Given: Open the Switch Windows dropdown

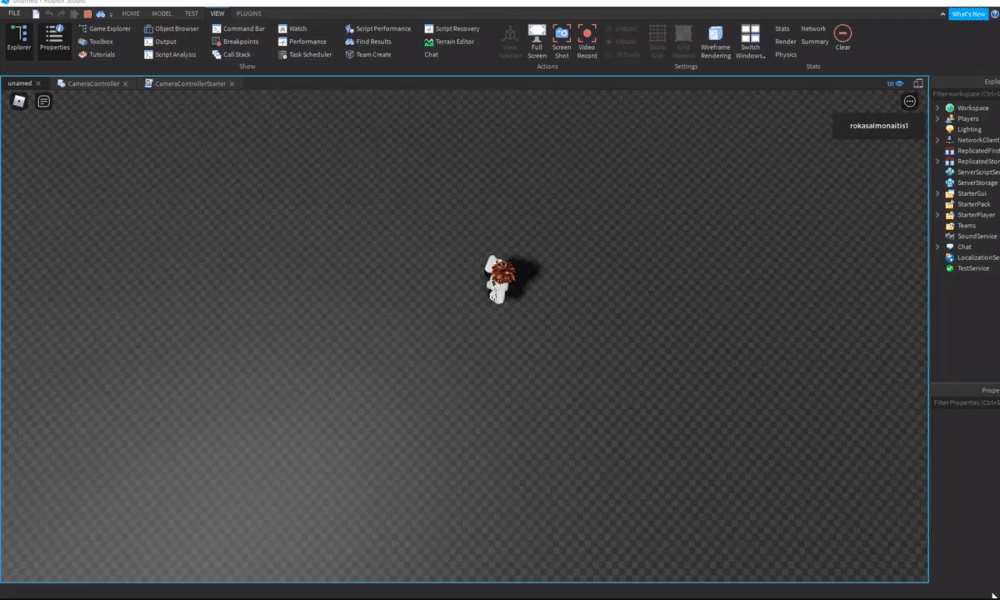Looking at the screenshot, I should [750, 41].
